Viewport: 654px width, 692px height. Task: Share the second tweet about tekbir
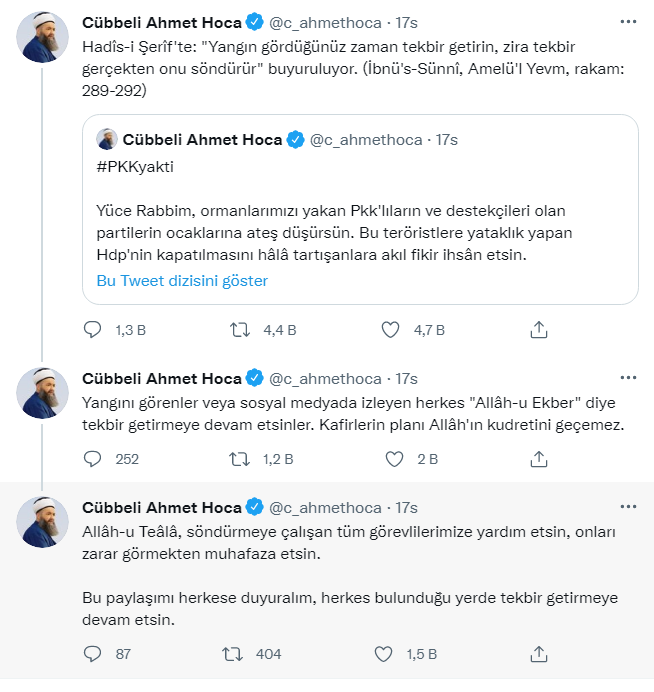click(x=538, y=459)
